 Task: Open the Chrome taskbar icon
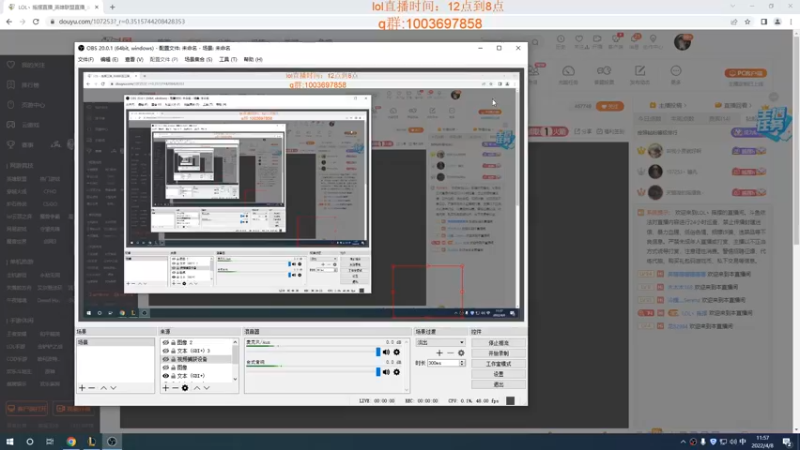pyautogui.click(x=71, y=441)
